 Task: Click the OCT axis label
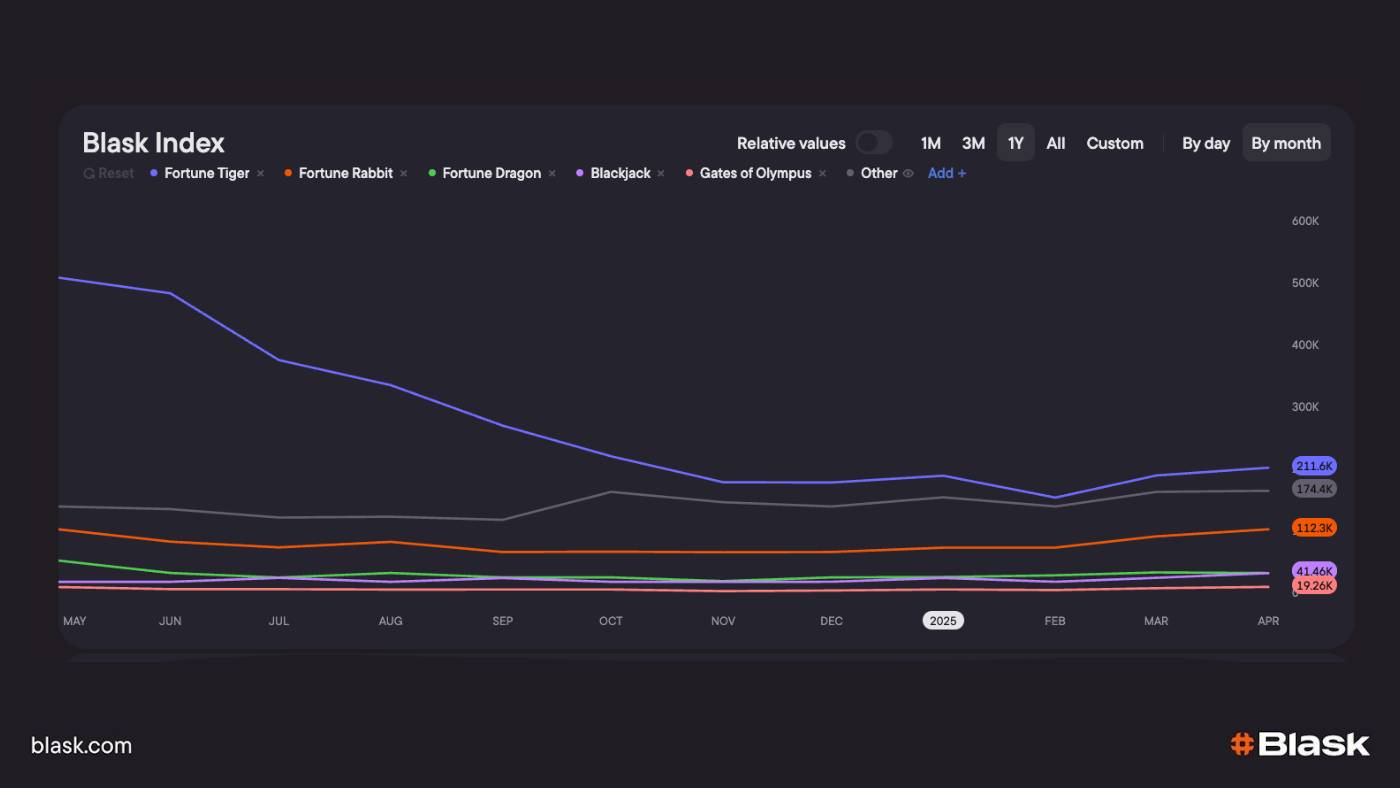[x=611, y=621]
